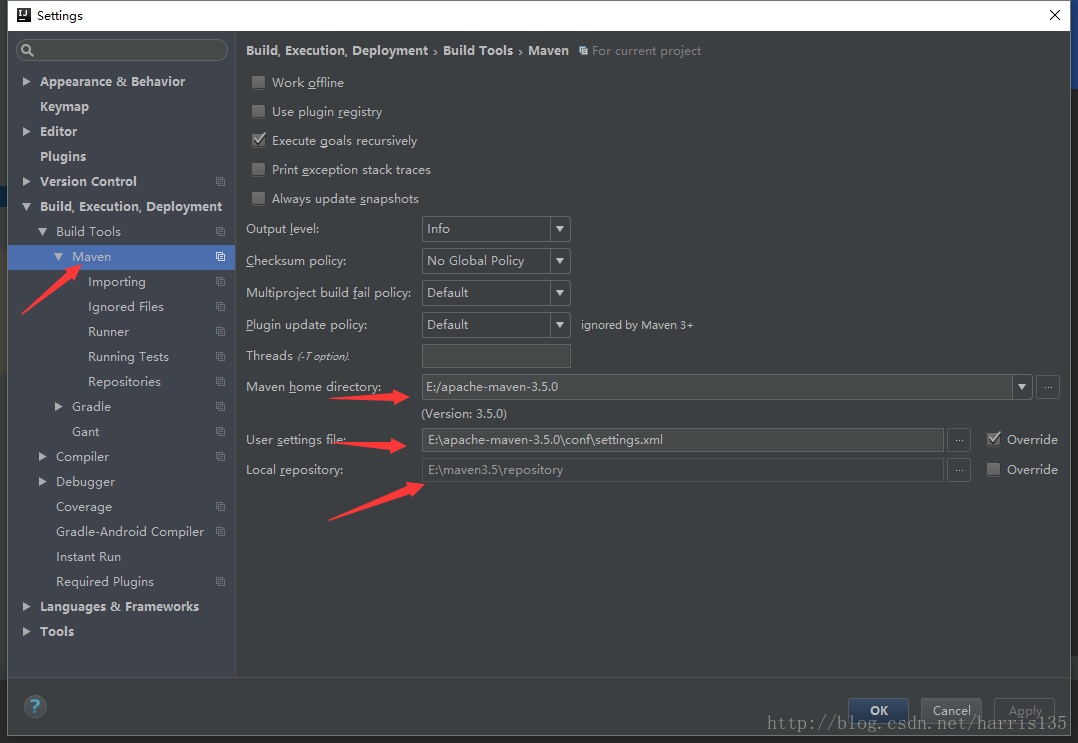Expand the Compiler tree arrow

43,456
